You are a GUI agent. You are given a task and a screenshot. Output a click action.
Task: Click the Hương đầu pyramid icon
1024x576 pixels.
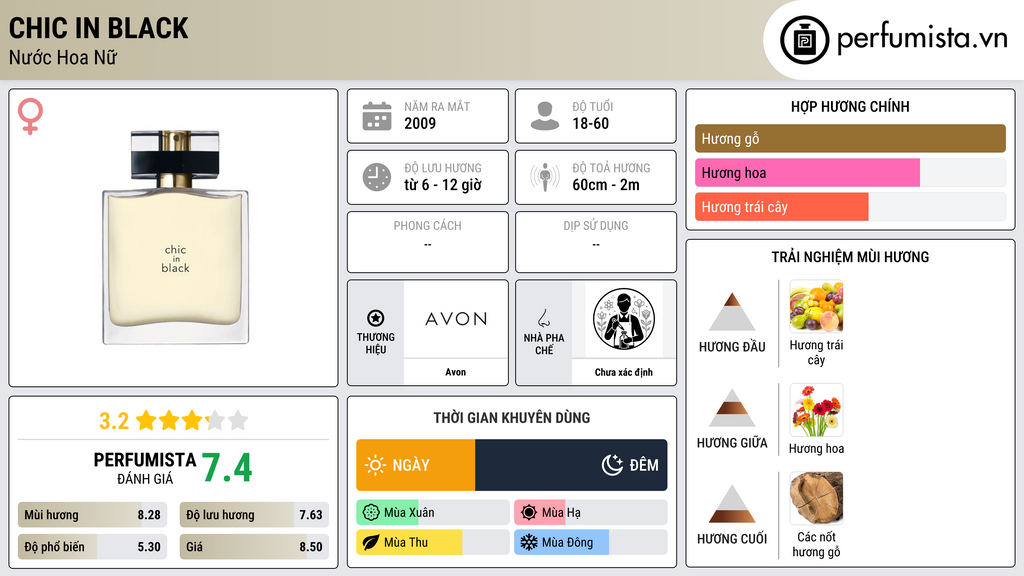point(732,312)
